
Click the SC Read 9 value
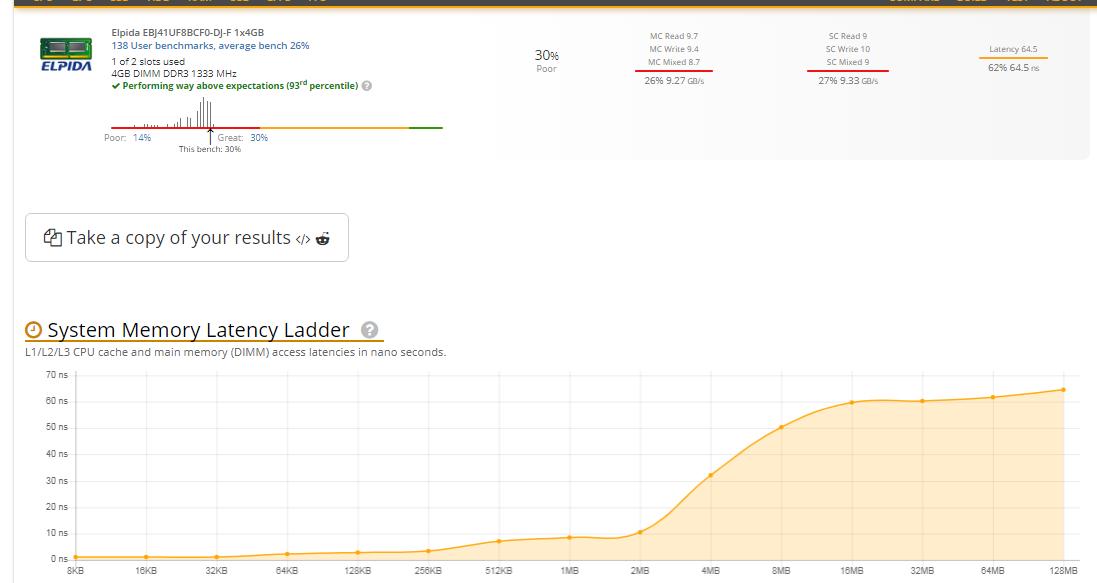(x=848, y=36)
